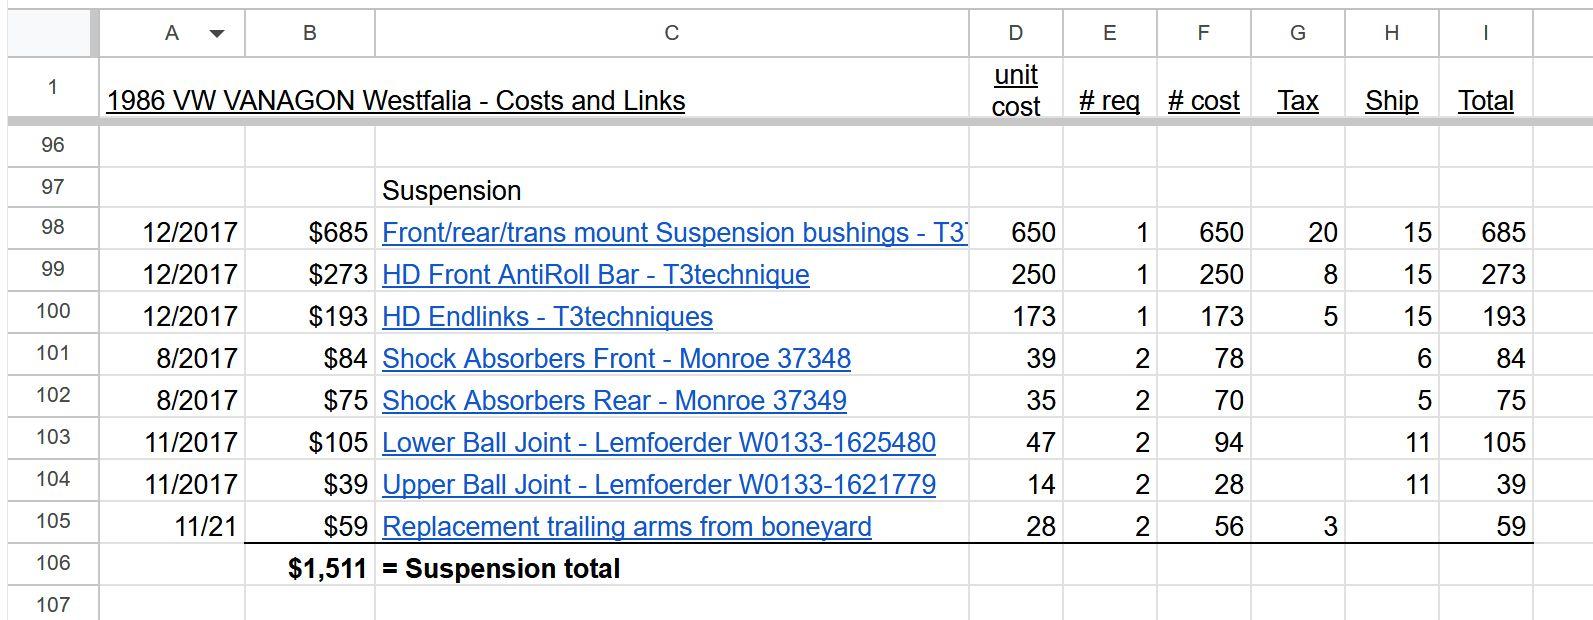Select column D header

point(1016,33)
